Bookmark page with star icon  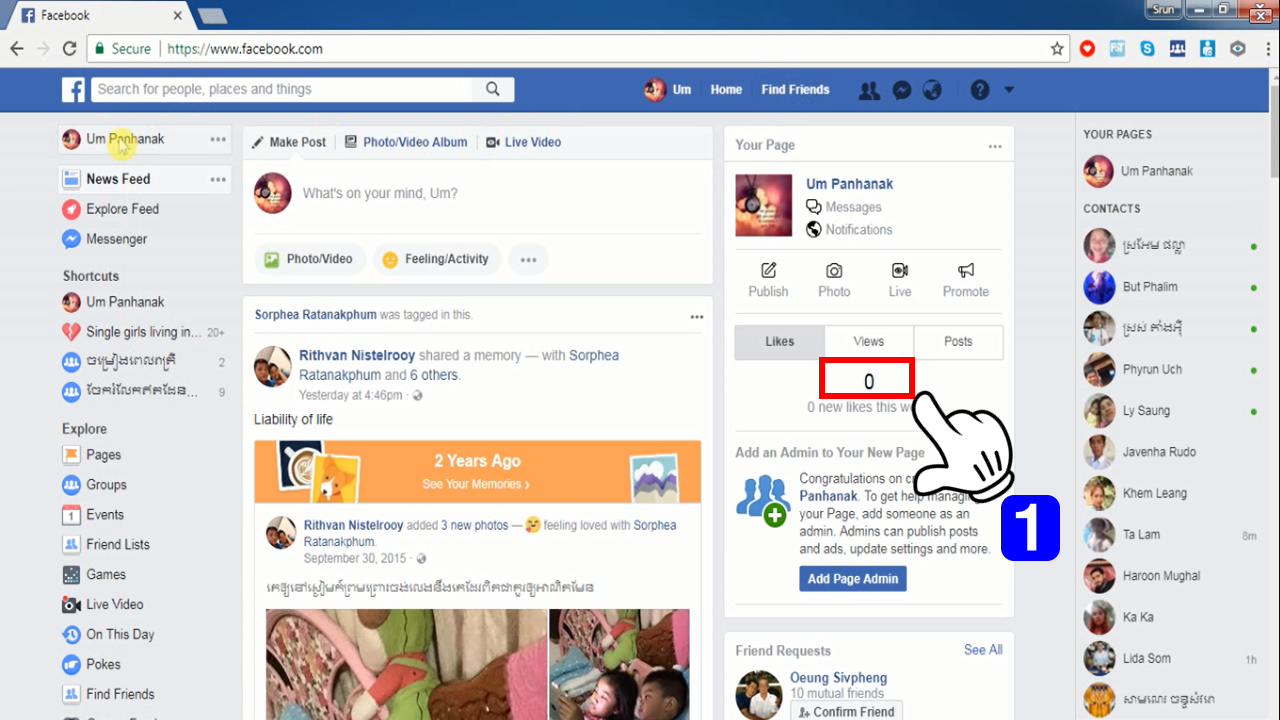(1057, 48)
